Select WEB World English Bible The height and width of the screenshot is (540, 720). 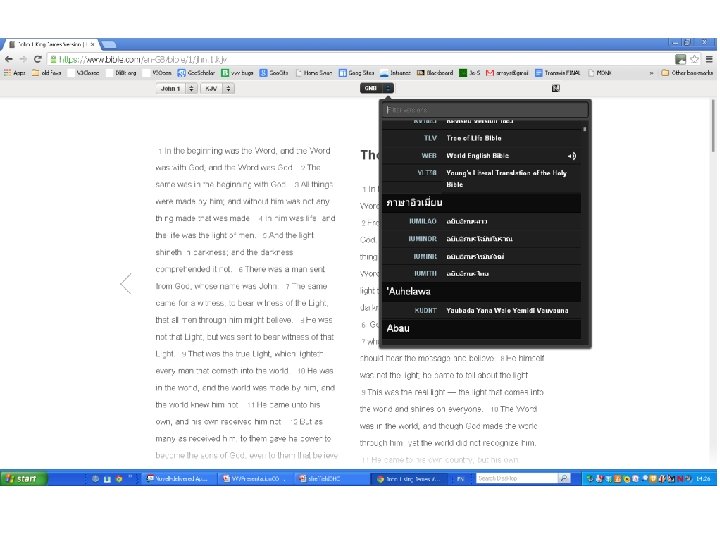[481, 156]
